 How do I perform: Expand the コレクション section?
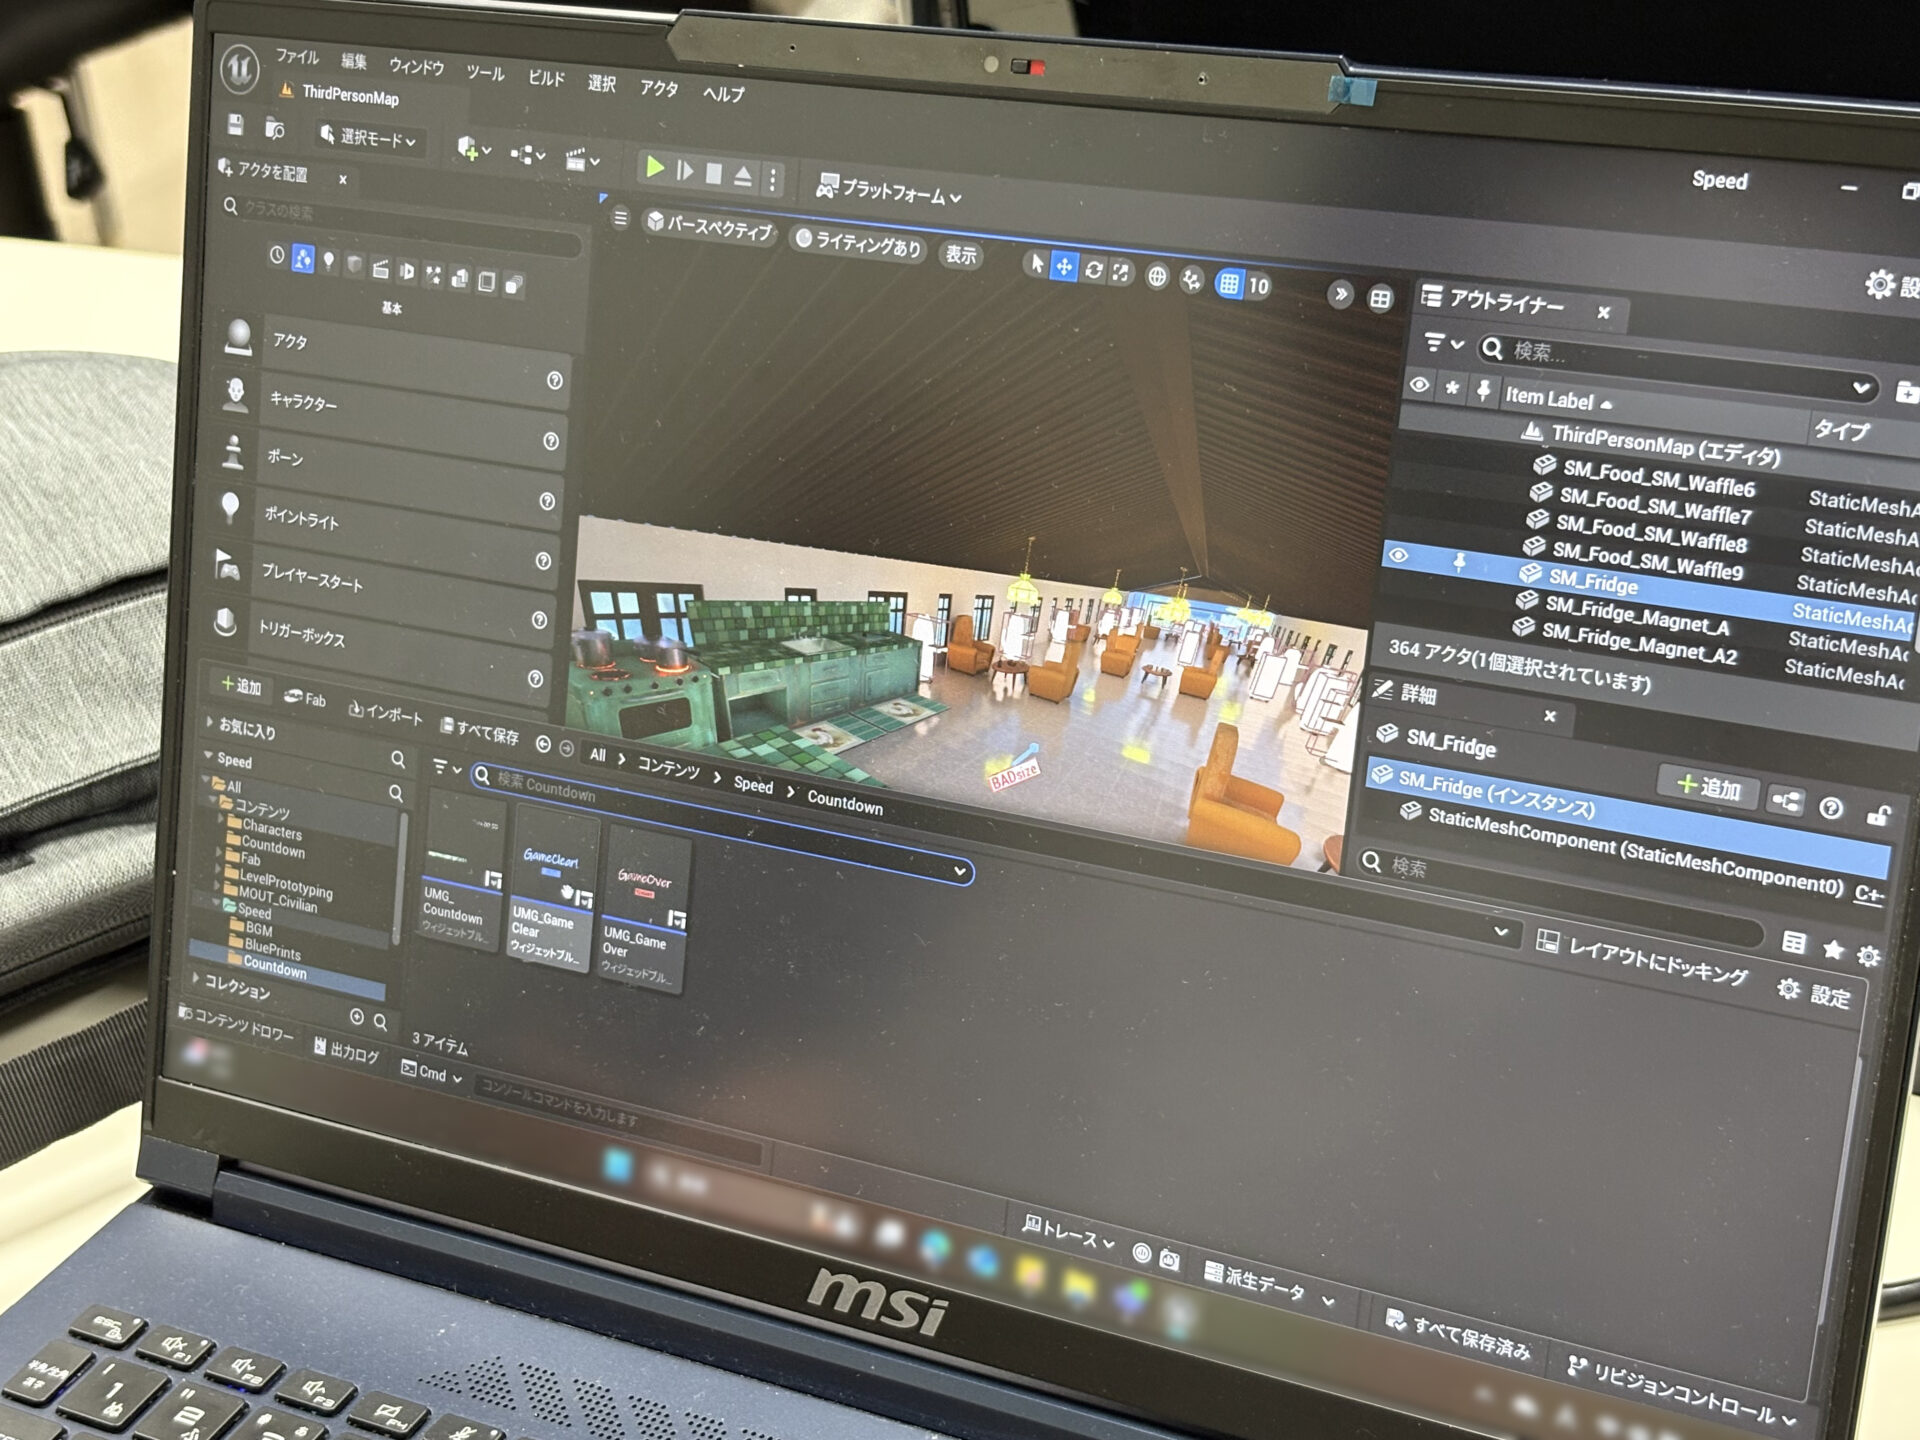(x=196, y=978)
